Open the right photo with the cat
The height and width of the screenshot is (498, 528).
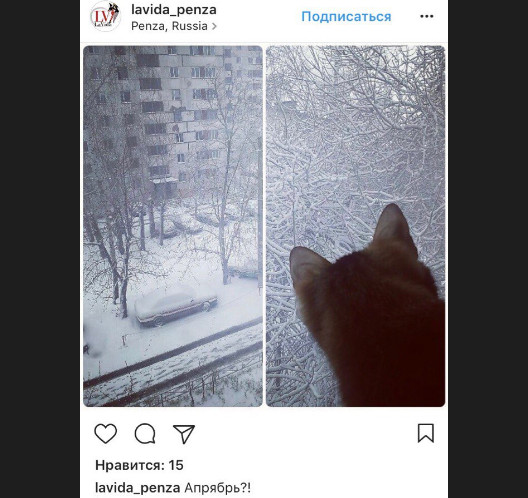click(x=356, y=226)
